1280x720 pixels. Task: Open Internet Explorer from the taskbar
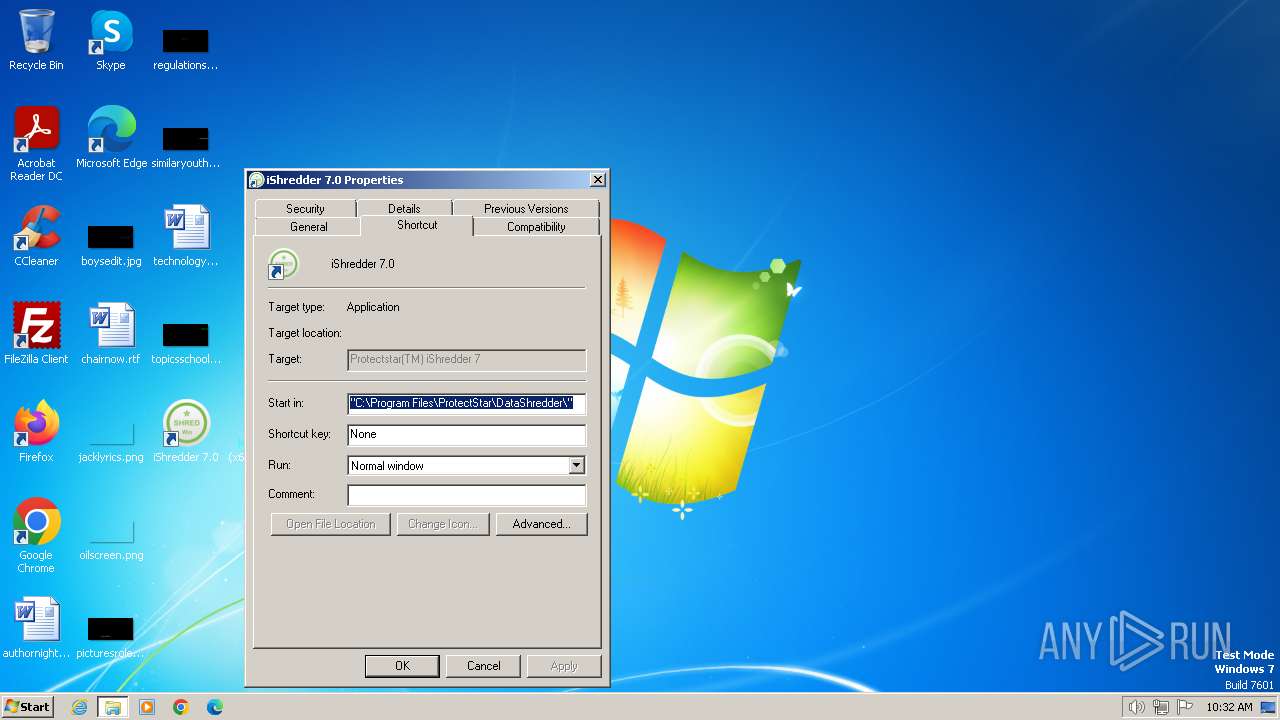pos(79,707)
